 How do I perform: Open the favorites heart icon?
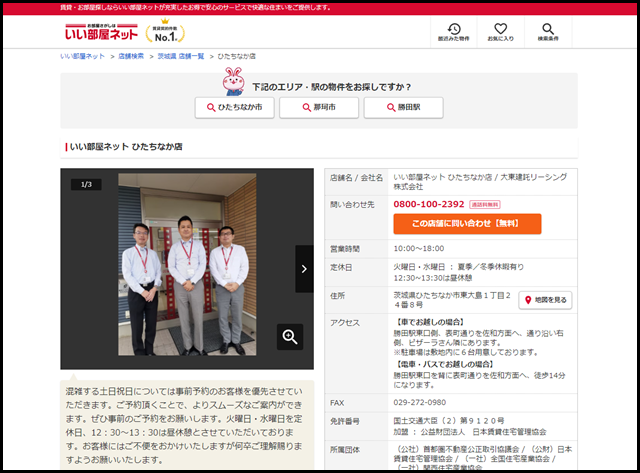click(x=500, y=32)
